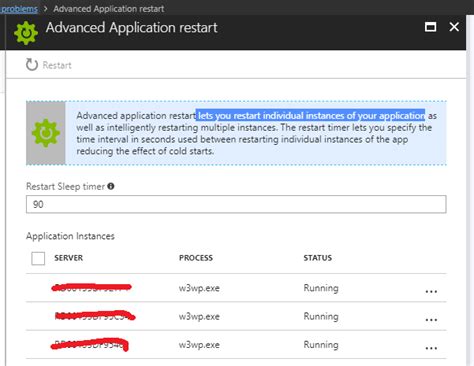Click the problems breadcrumb link
The height and width of the screenshot is (366, 474).
(x=19, y=9)
